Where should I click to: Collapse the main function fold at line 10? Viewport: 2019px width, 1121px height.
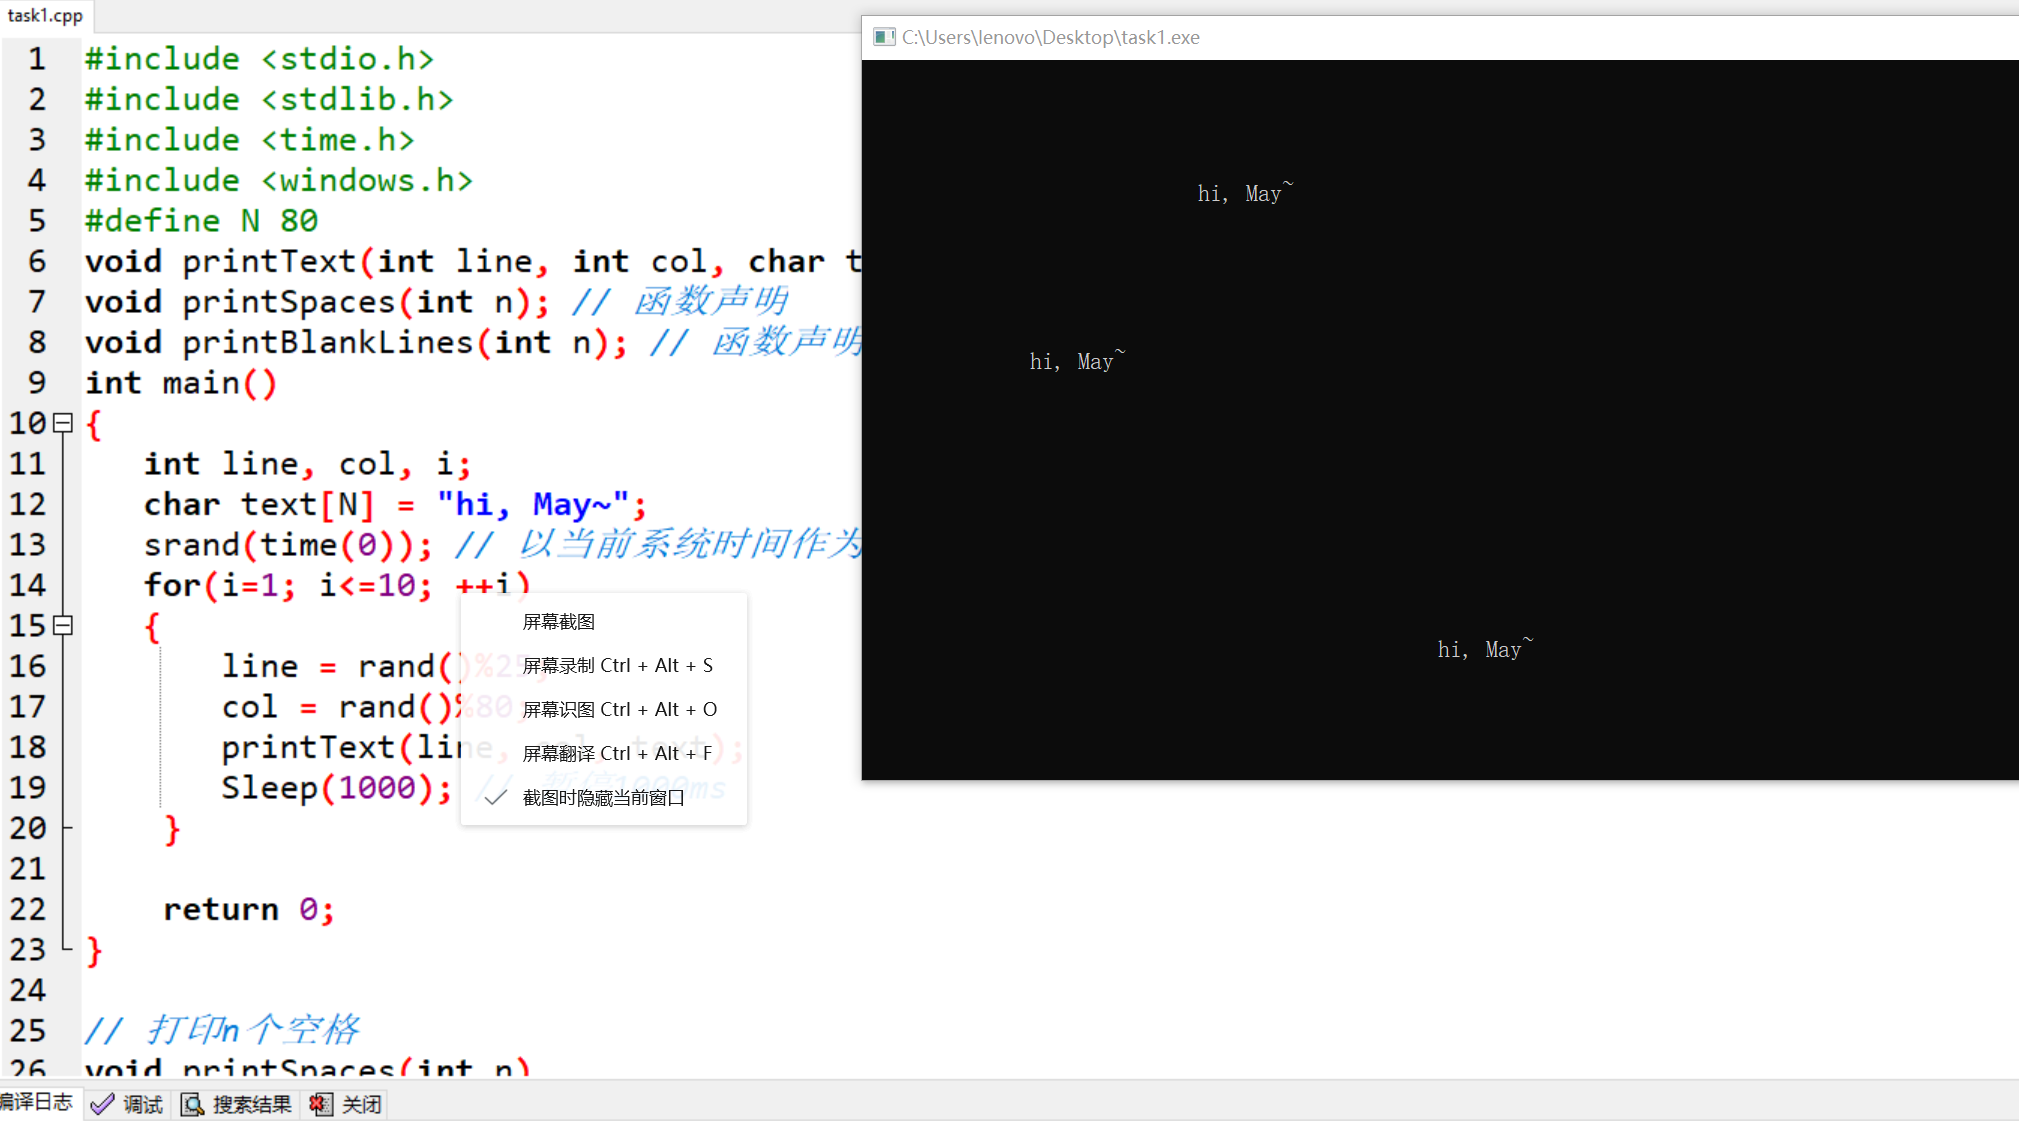[x=63, y=423]
